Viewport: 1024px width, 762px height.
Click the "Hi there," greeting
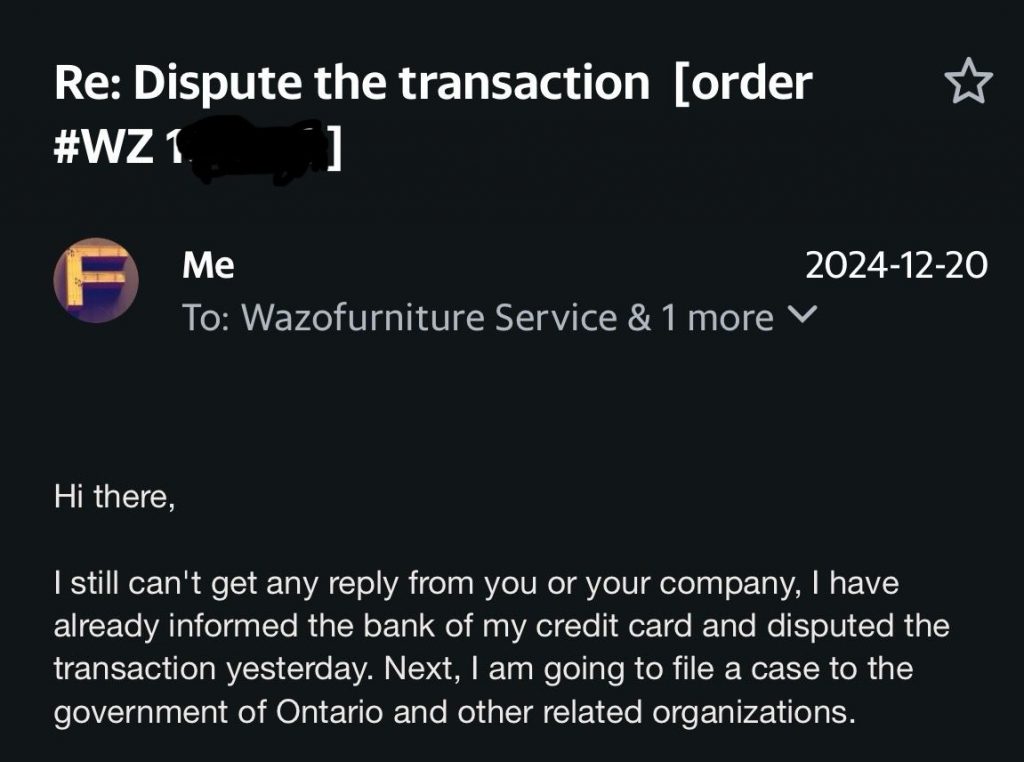pyautogui.click(x=114, y=498)
